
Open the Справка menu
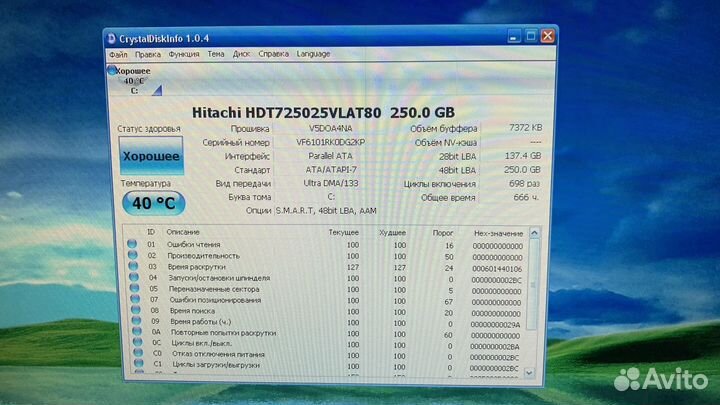(273, 54)
